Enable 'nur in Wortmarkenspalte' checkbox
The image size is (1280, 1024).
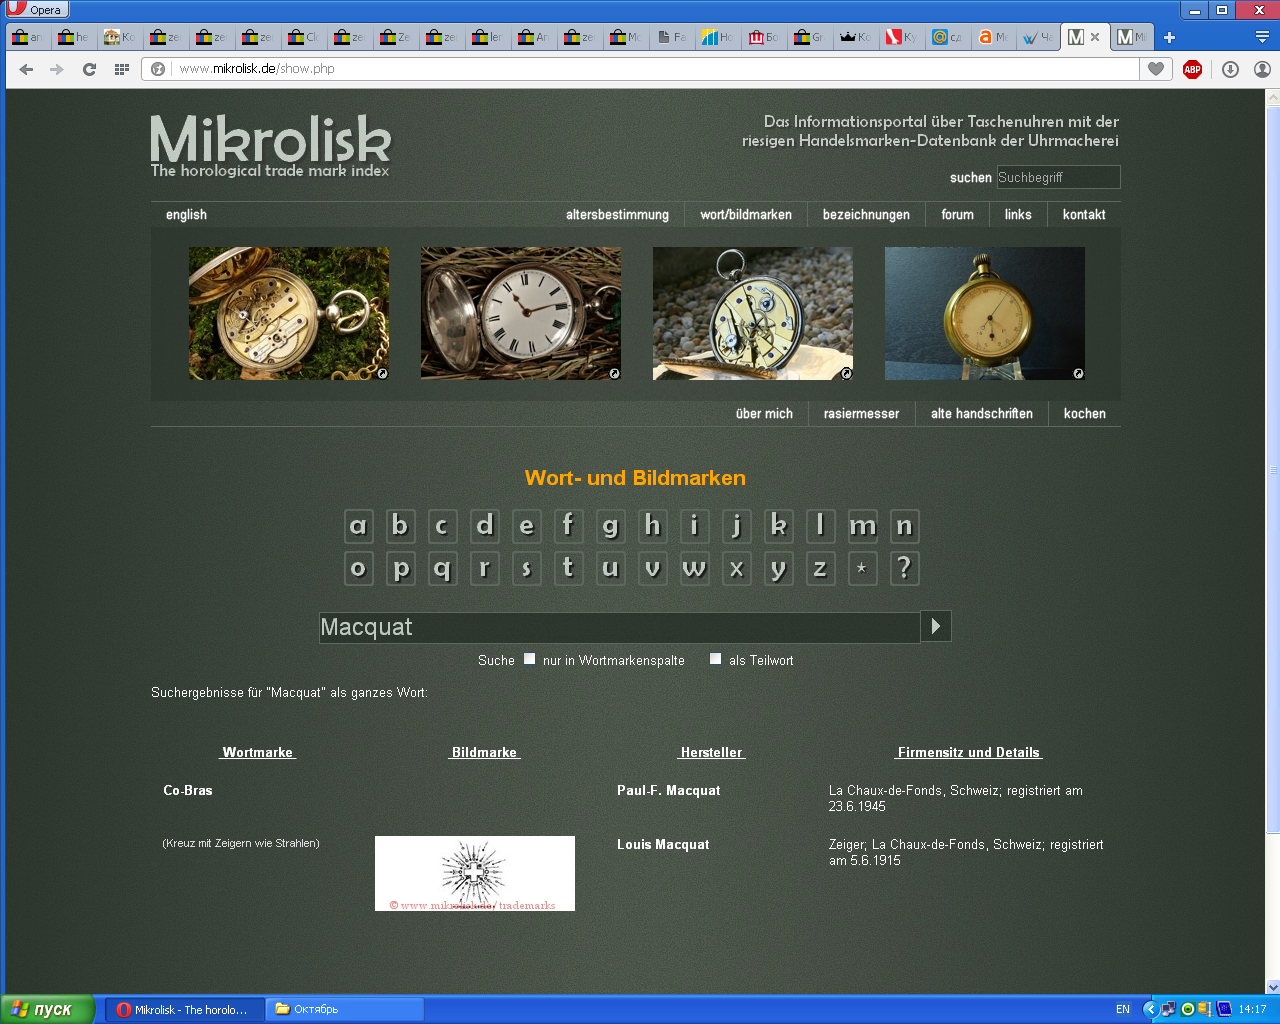[x=530, y=659]
